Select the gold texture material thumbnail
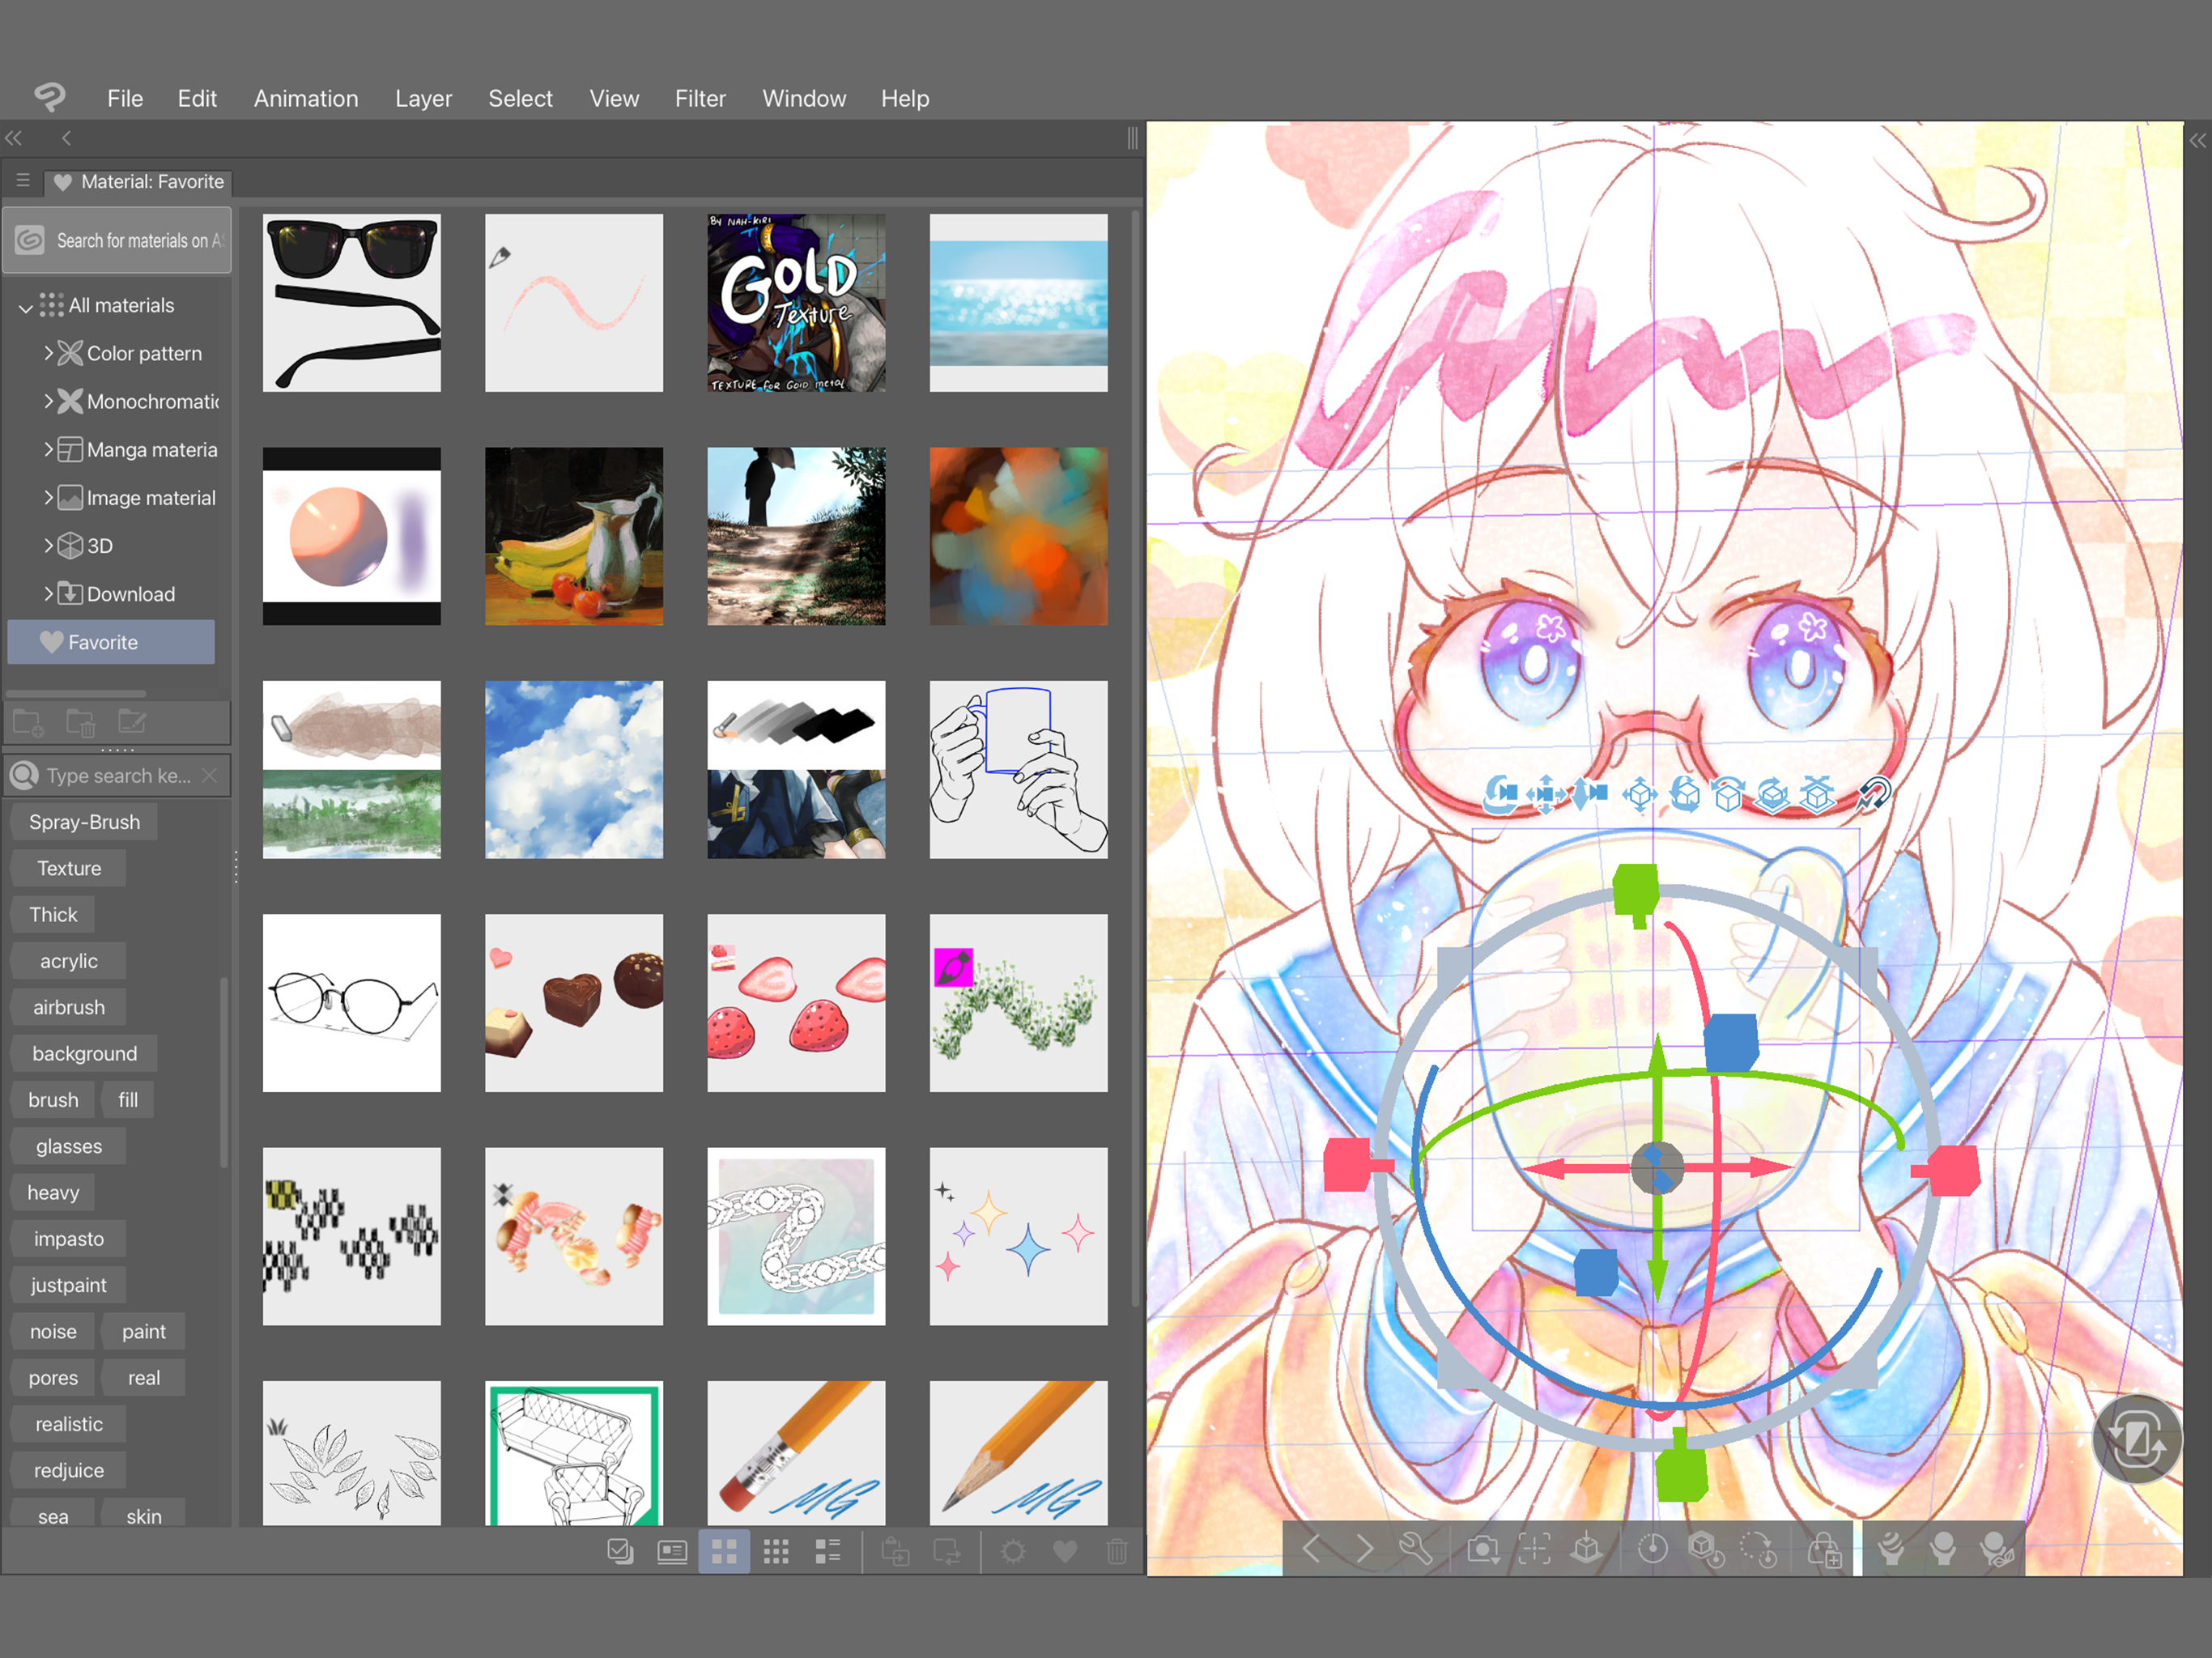 (796, 302)
